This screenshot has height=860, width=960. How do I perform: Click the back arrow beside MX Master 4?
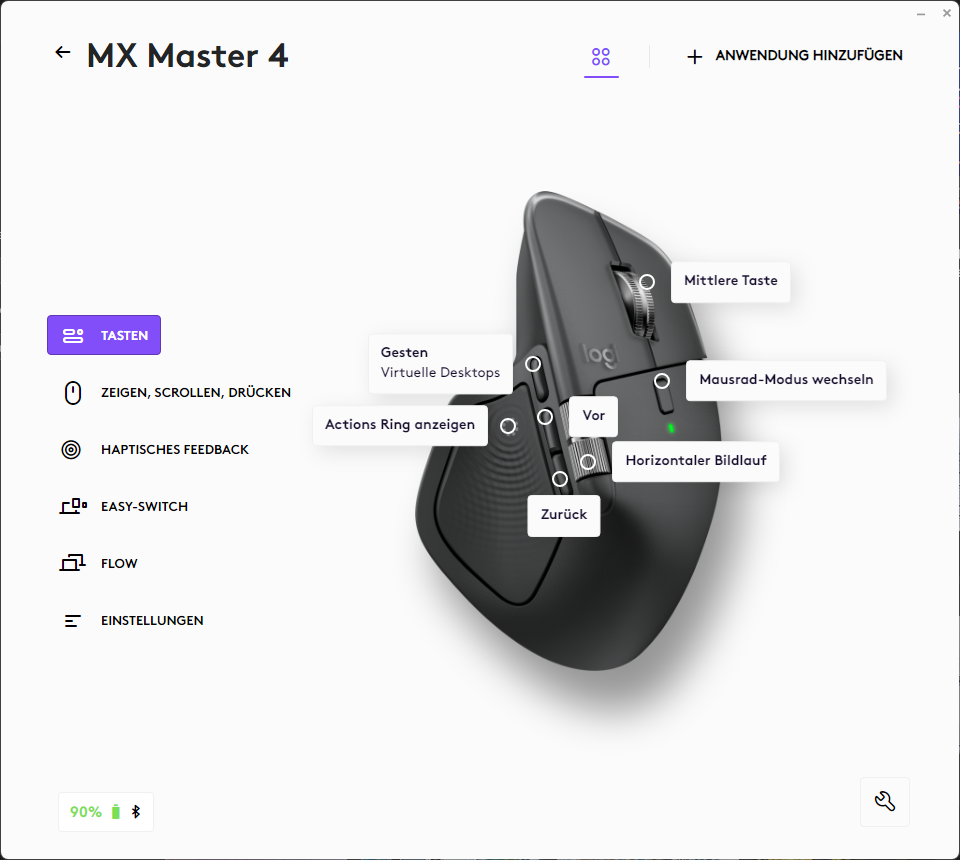pos(63,53)
